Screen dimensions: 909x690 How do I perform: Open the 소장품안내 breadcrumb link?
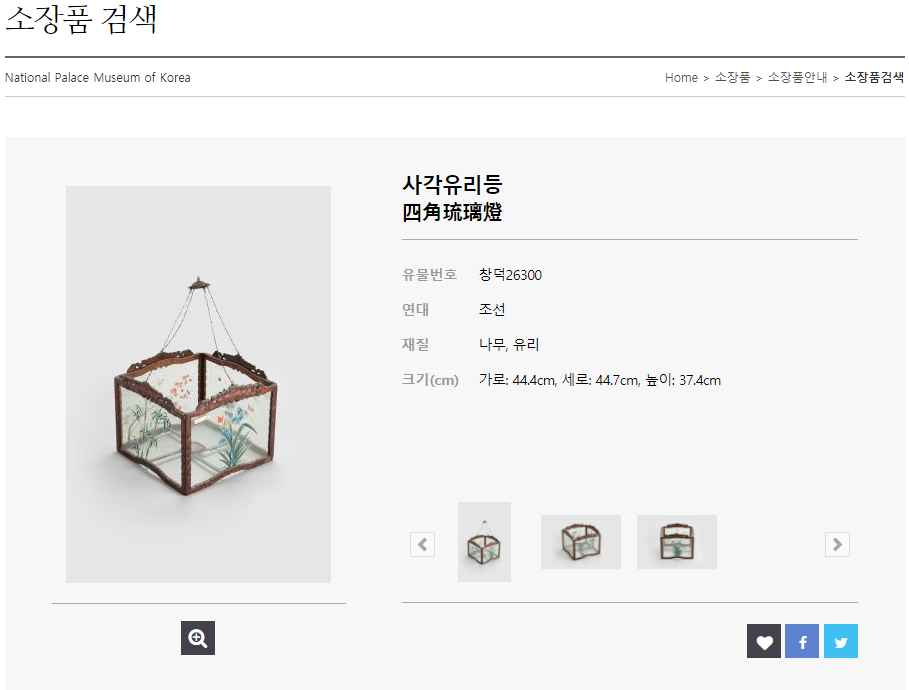[797, 78]
